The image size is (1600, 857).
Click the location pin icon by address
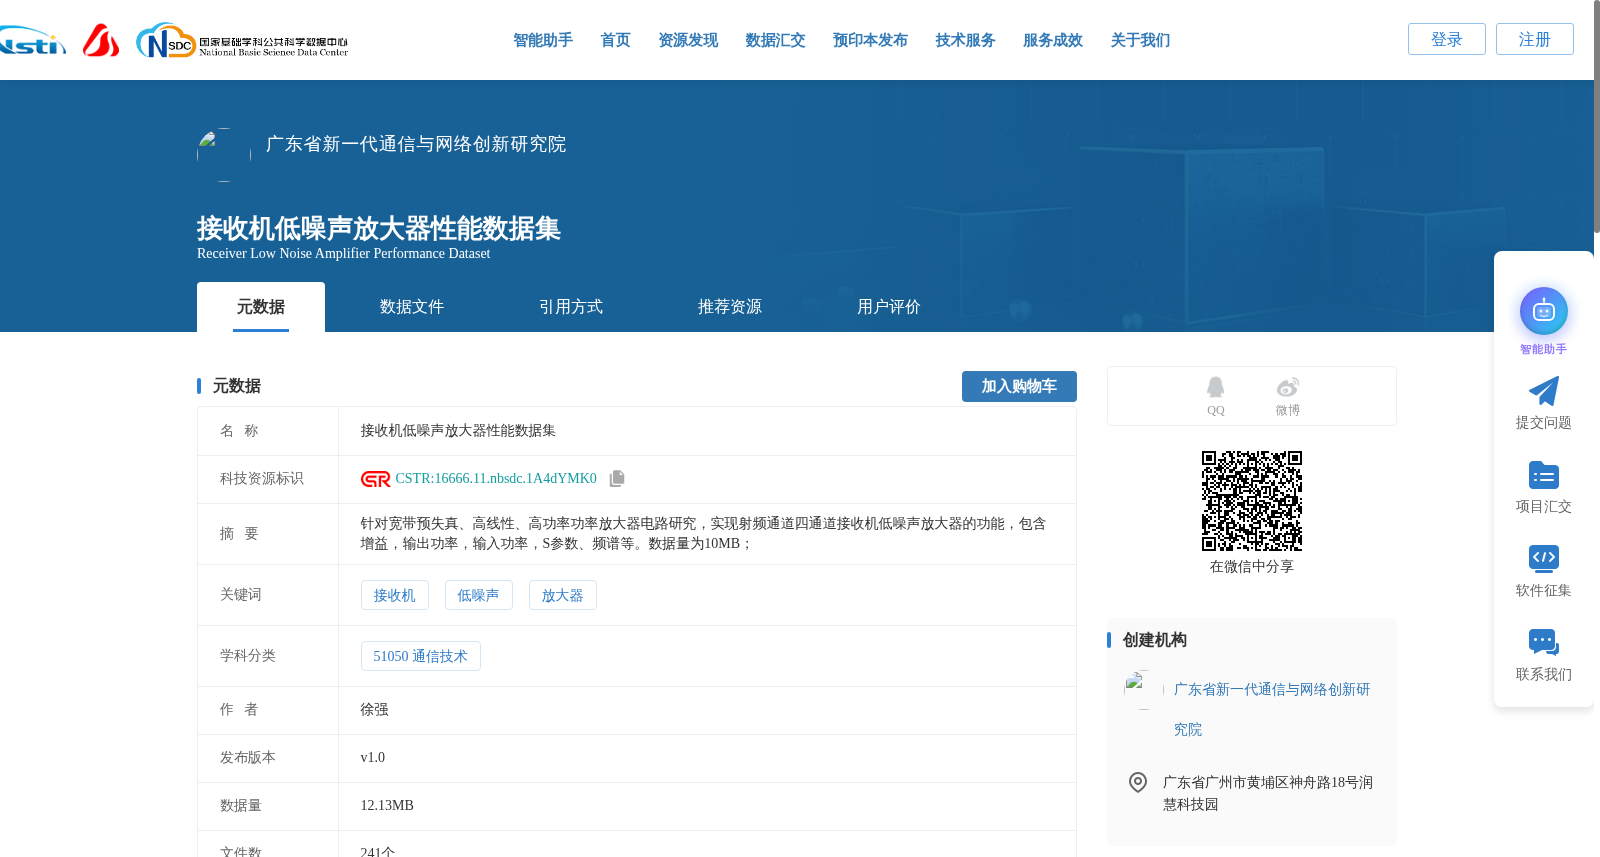coord(1138,782)
